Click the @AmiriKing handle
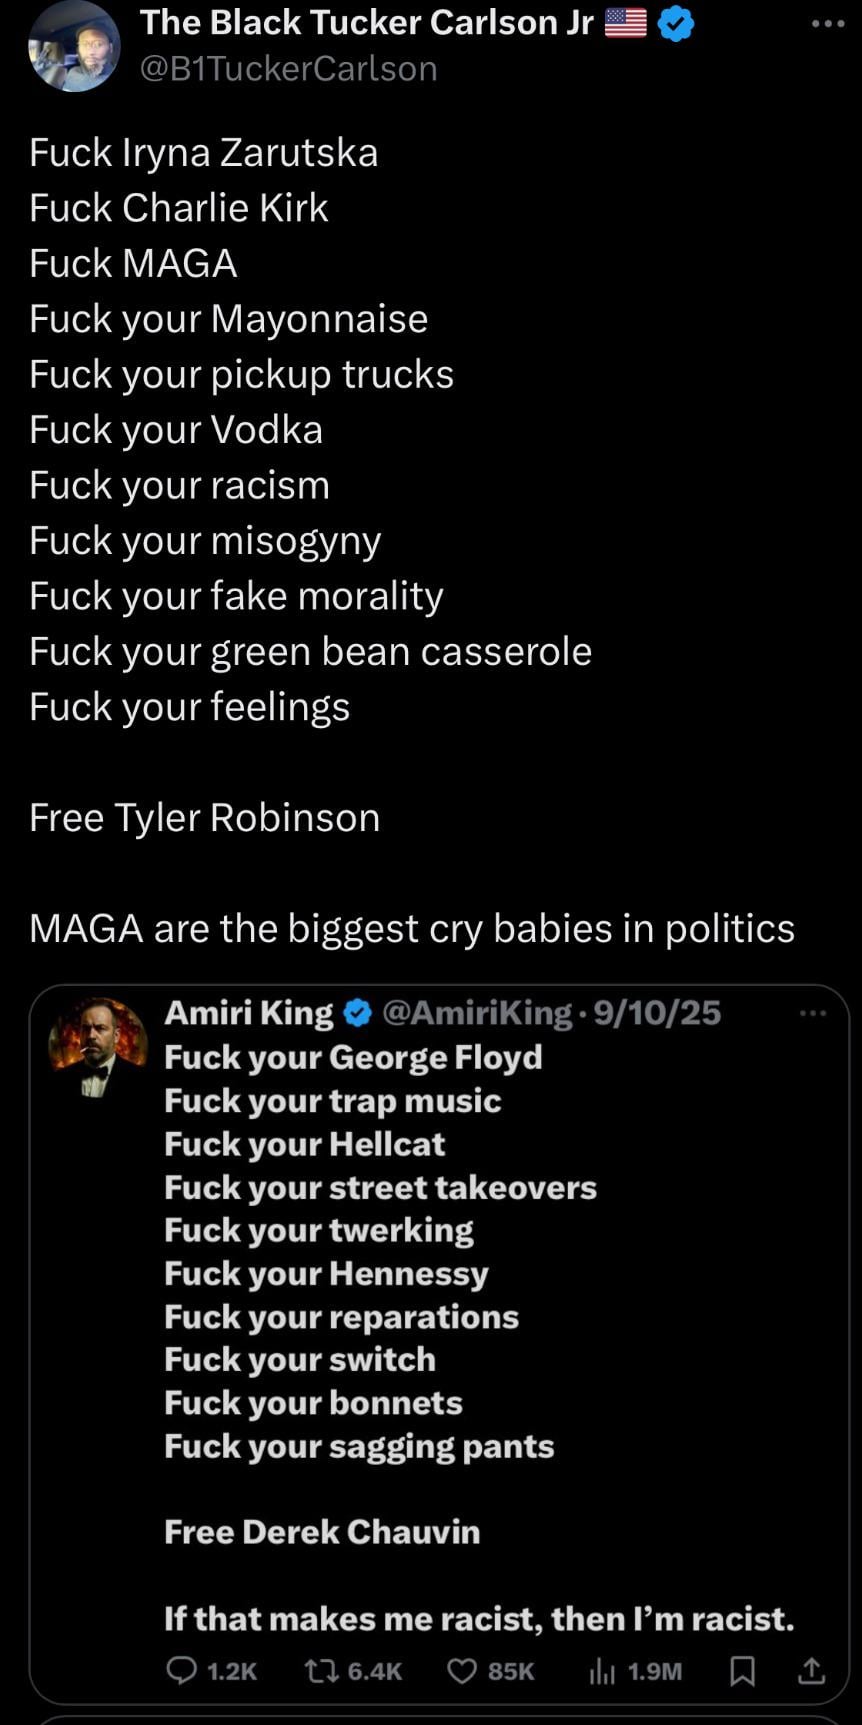 (477, 1013)
